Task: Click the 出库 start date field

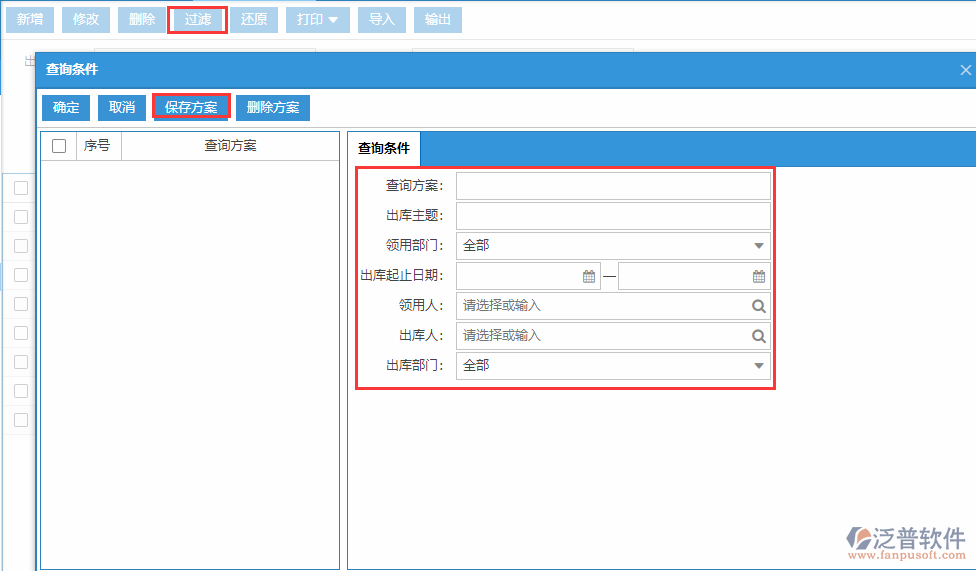Action: [528, 276]
